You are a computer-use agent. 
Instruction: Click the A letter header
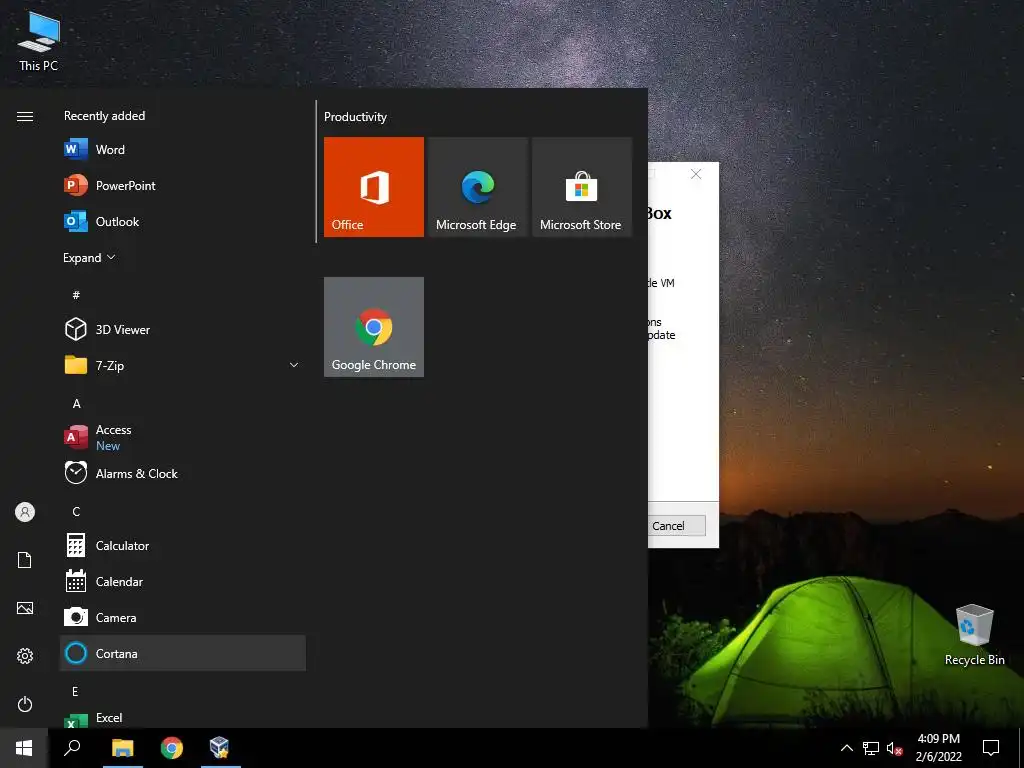[x=76, y=404]
